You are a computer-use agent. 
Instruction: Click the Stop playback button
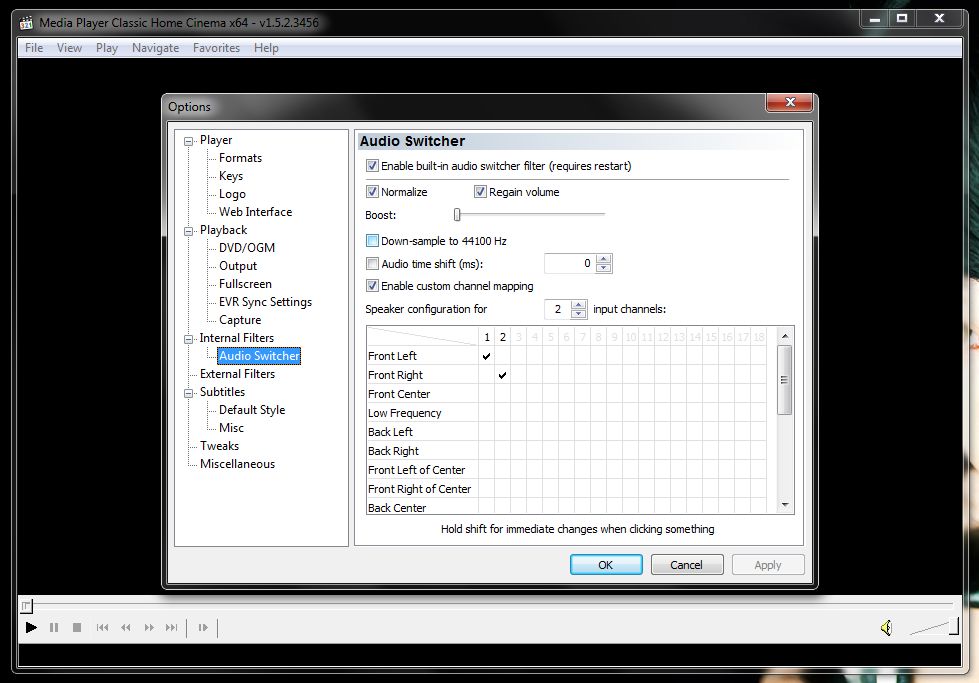[77, 627]
